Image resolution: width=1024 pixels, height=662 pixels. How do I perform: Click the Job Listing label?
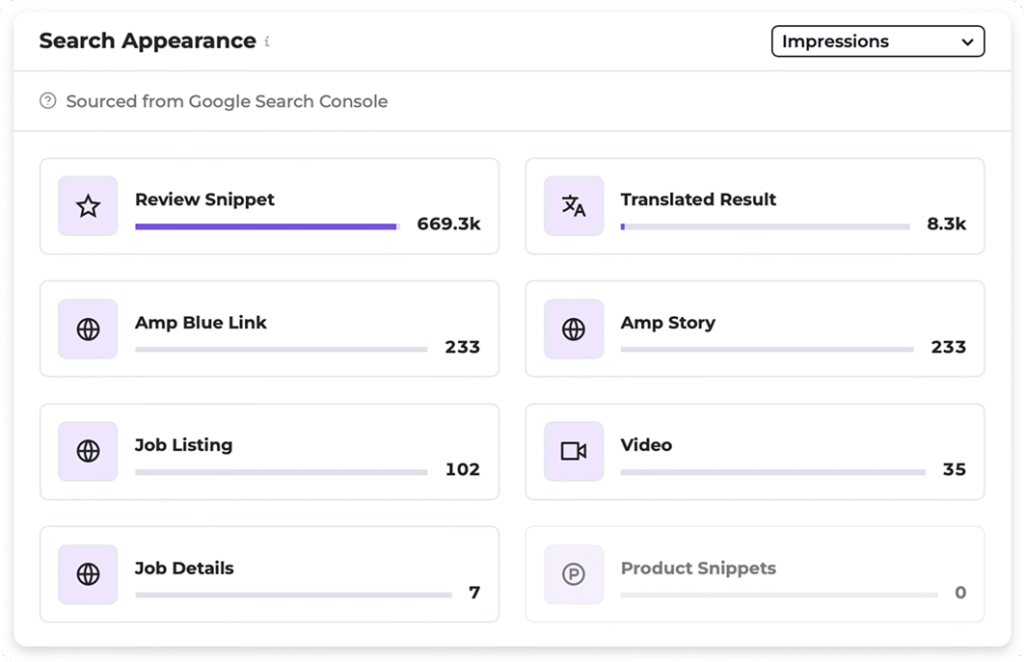coord(184,445)
